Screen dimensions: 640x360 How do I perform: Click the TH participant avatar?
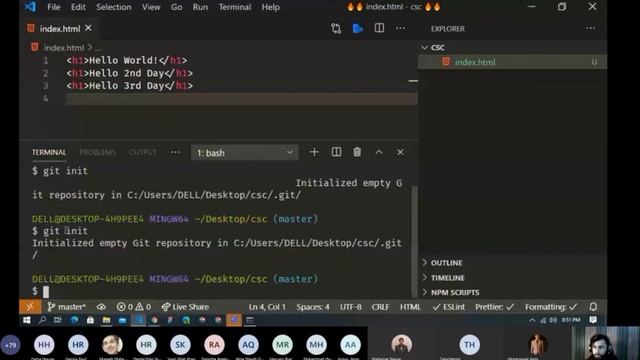click(x=469, y=345)
